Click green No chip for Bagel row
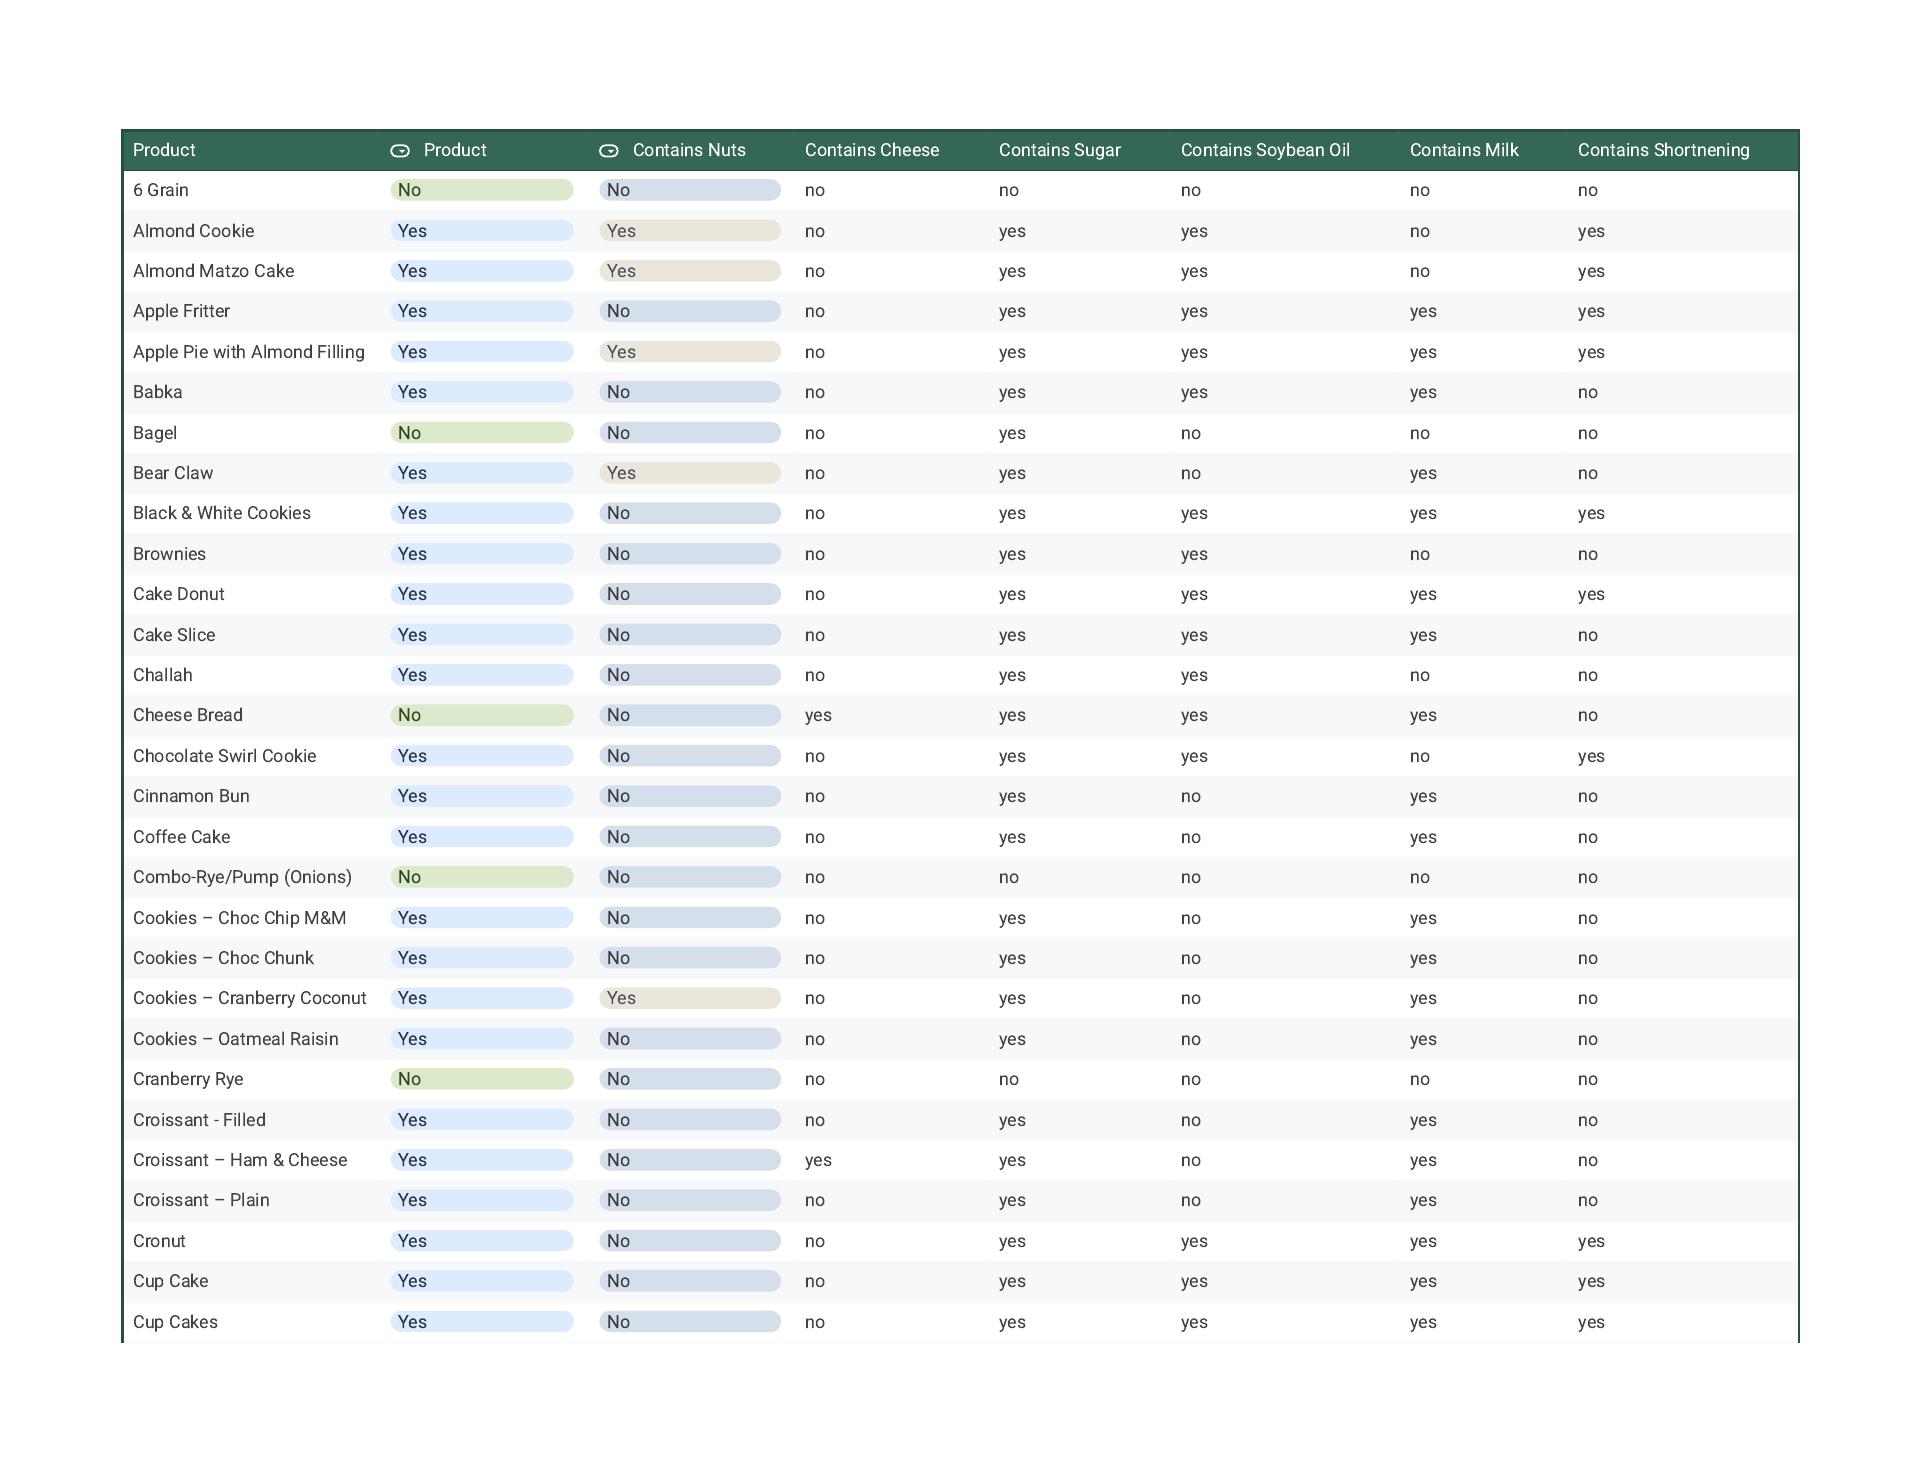This screenshot has height=1484, width=1920. 481,433
